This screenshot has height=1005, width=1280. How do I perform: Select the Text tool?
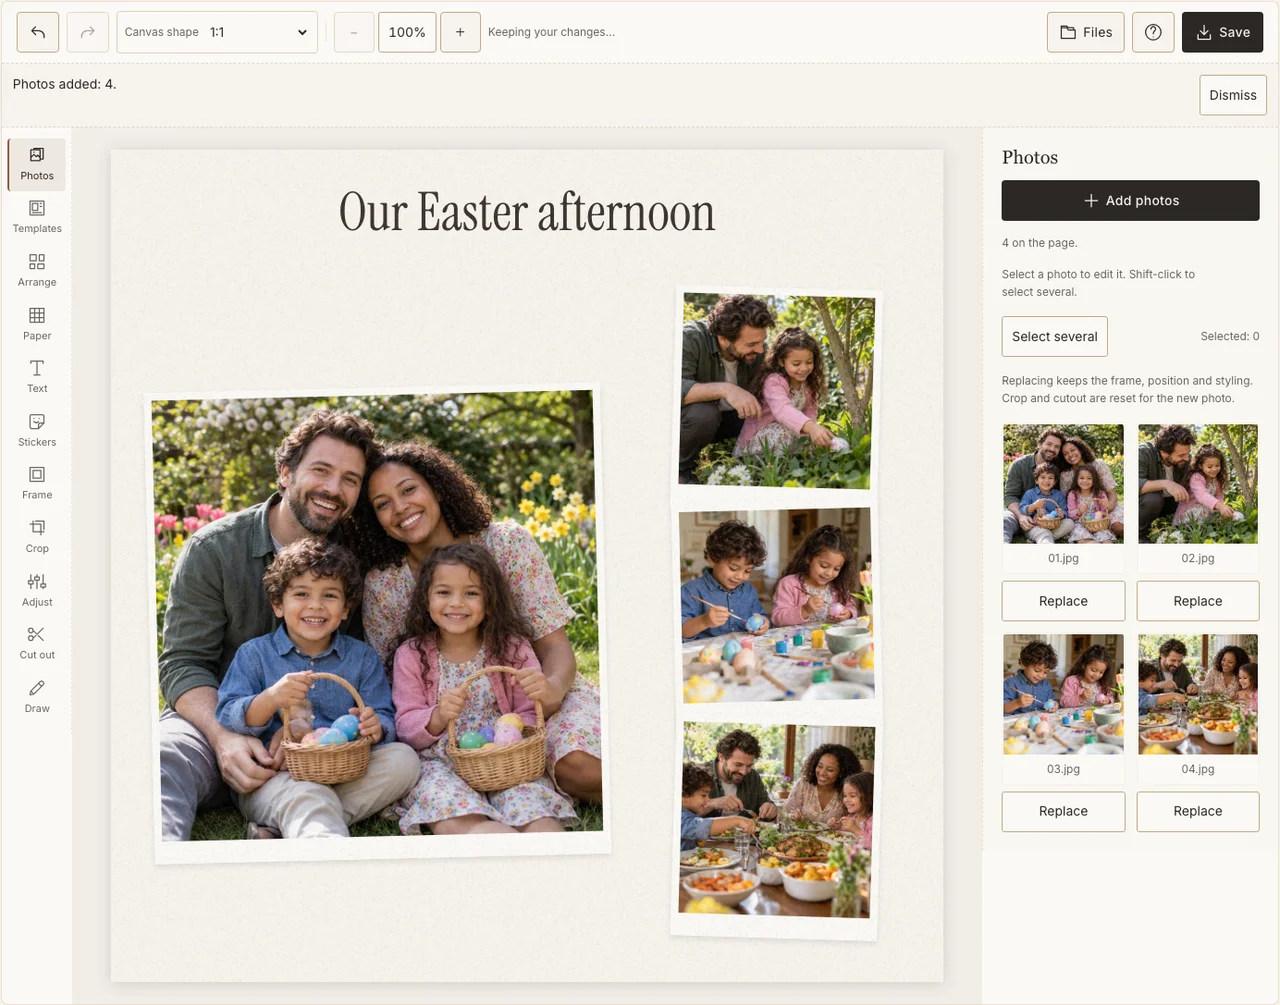(37, 377)
